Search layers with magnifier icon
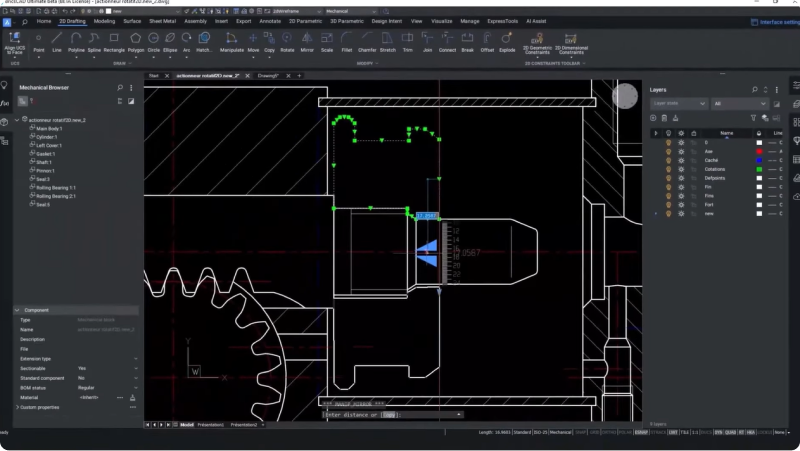This screenshot has height=451, width=800. coord(755,90)
